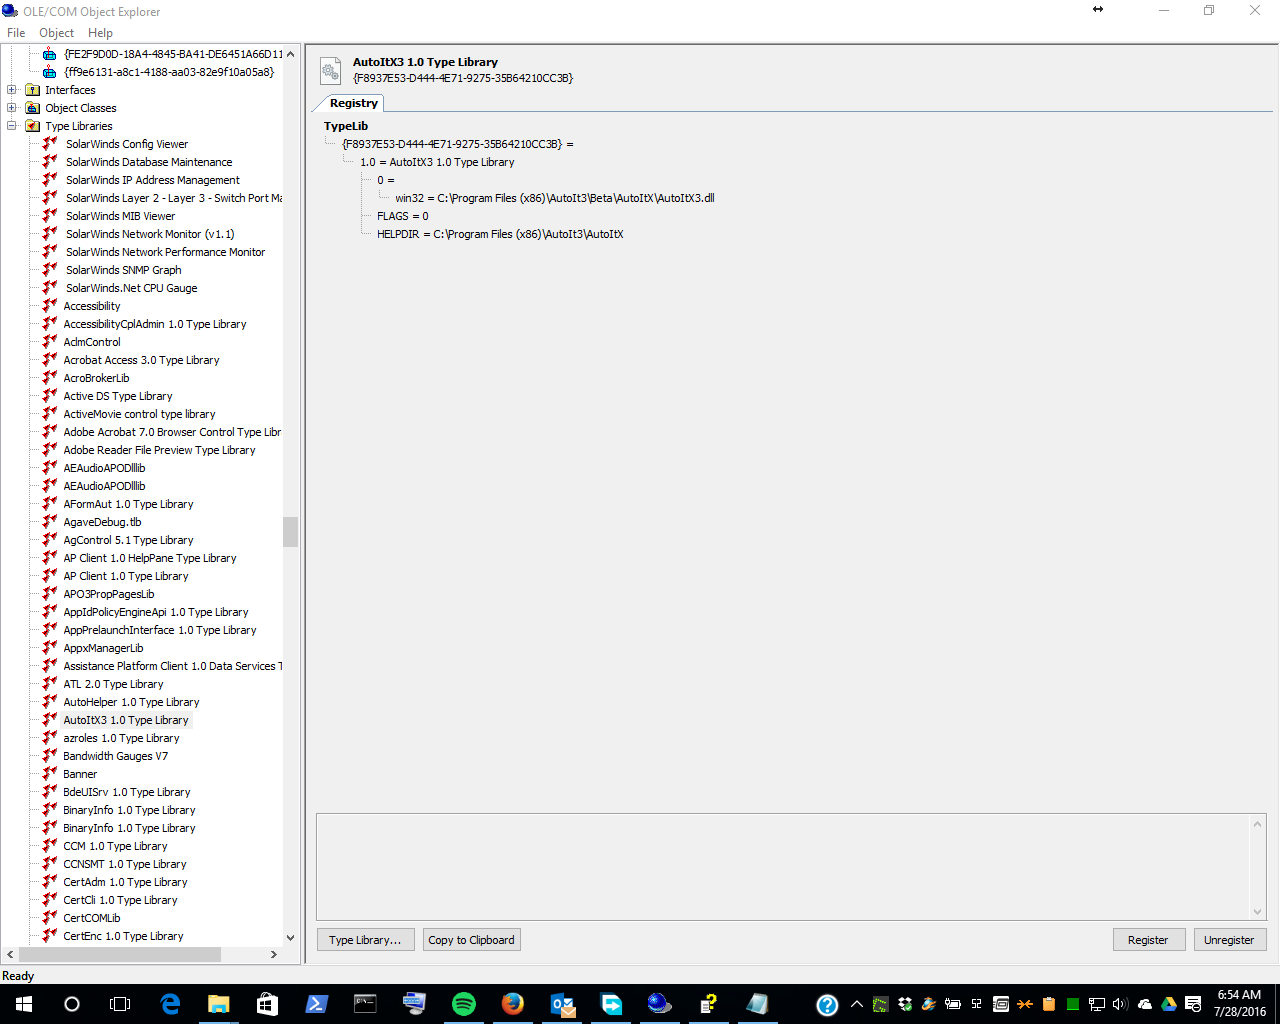This screenshot has width=1280, height=1024.
Task: Click the icon beside ATL 2.0 Type Library
Action: click(49, 684)
